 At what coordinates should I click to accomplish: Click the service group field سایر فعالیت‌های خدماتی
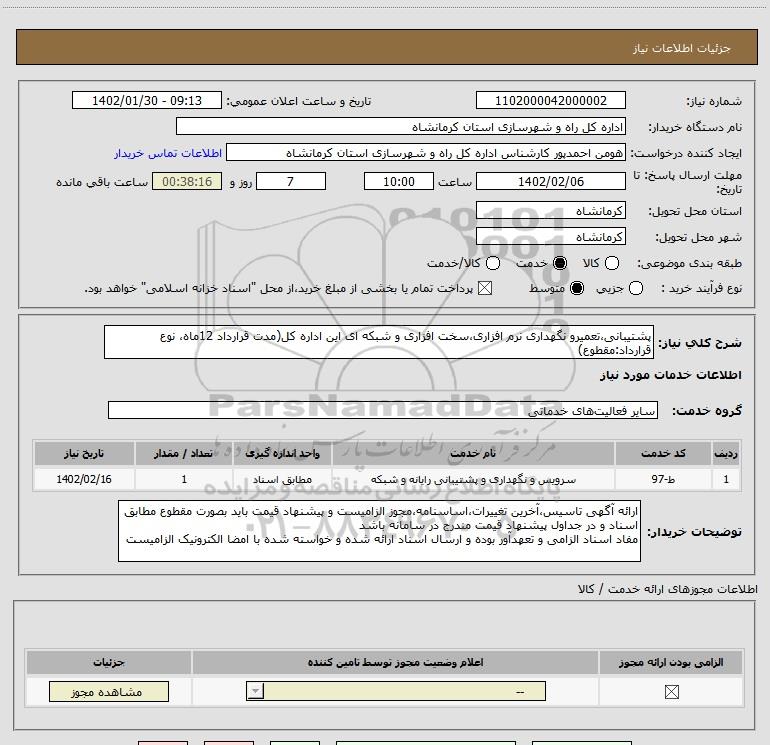383,410
